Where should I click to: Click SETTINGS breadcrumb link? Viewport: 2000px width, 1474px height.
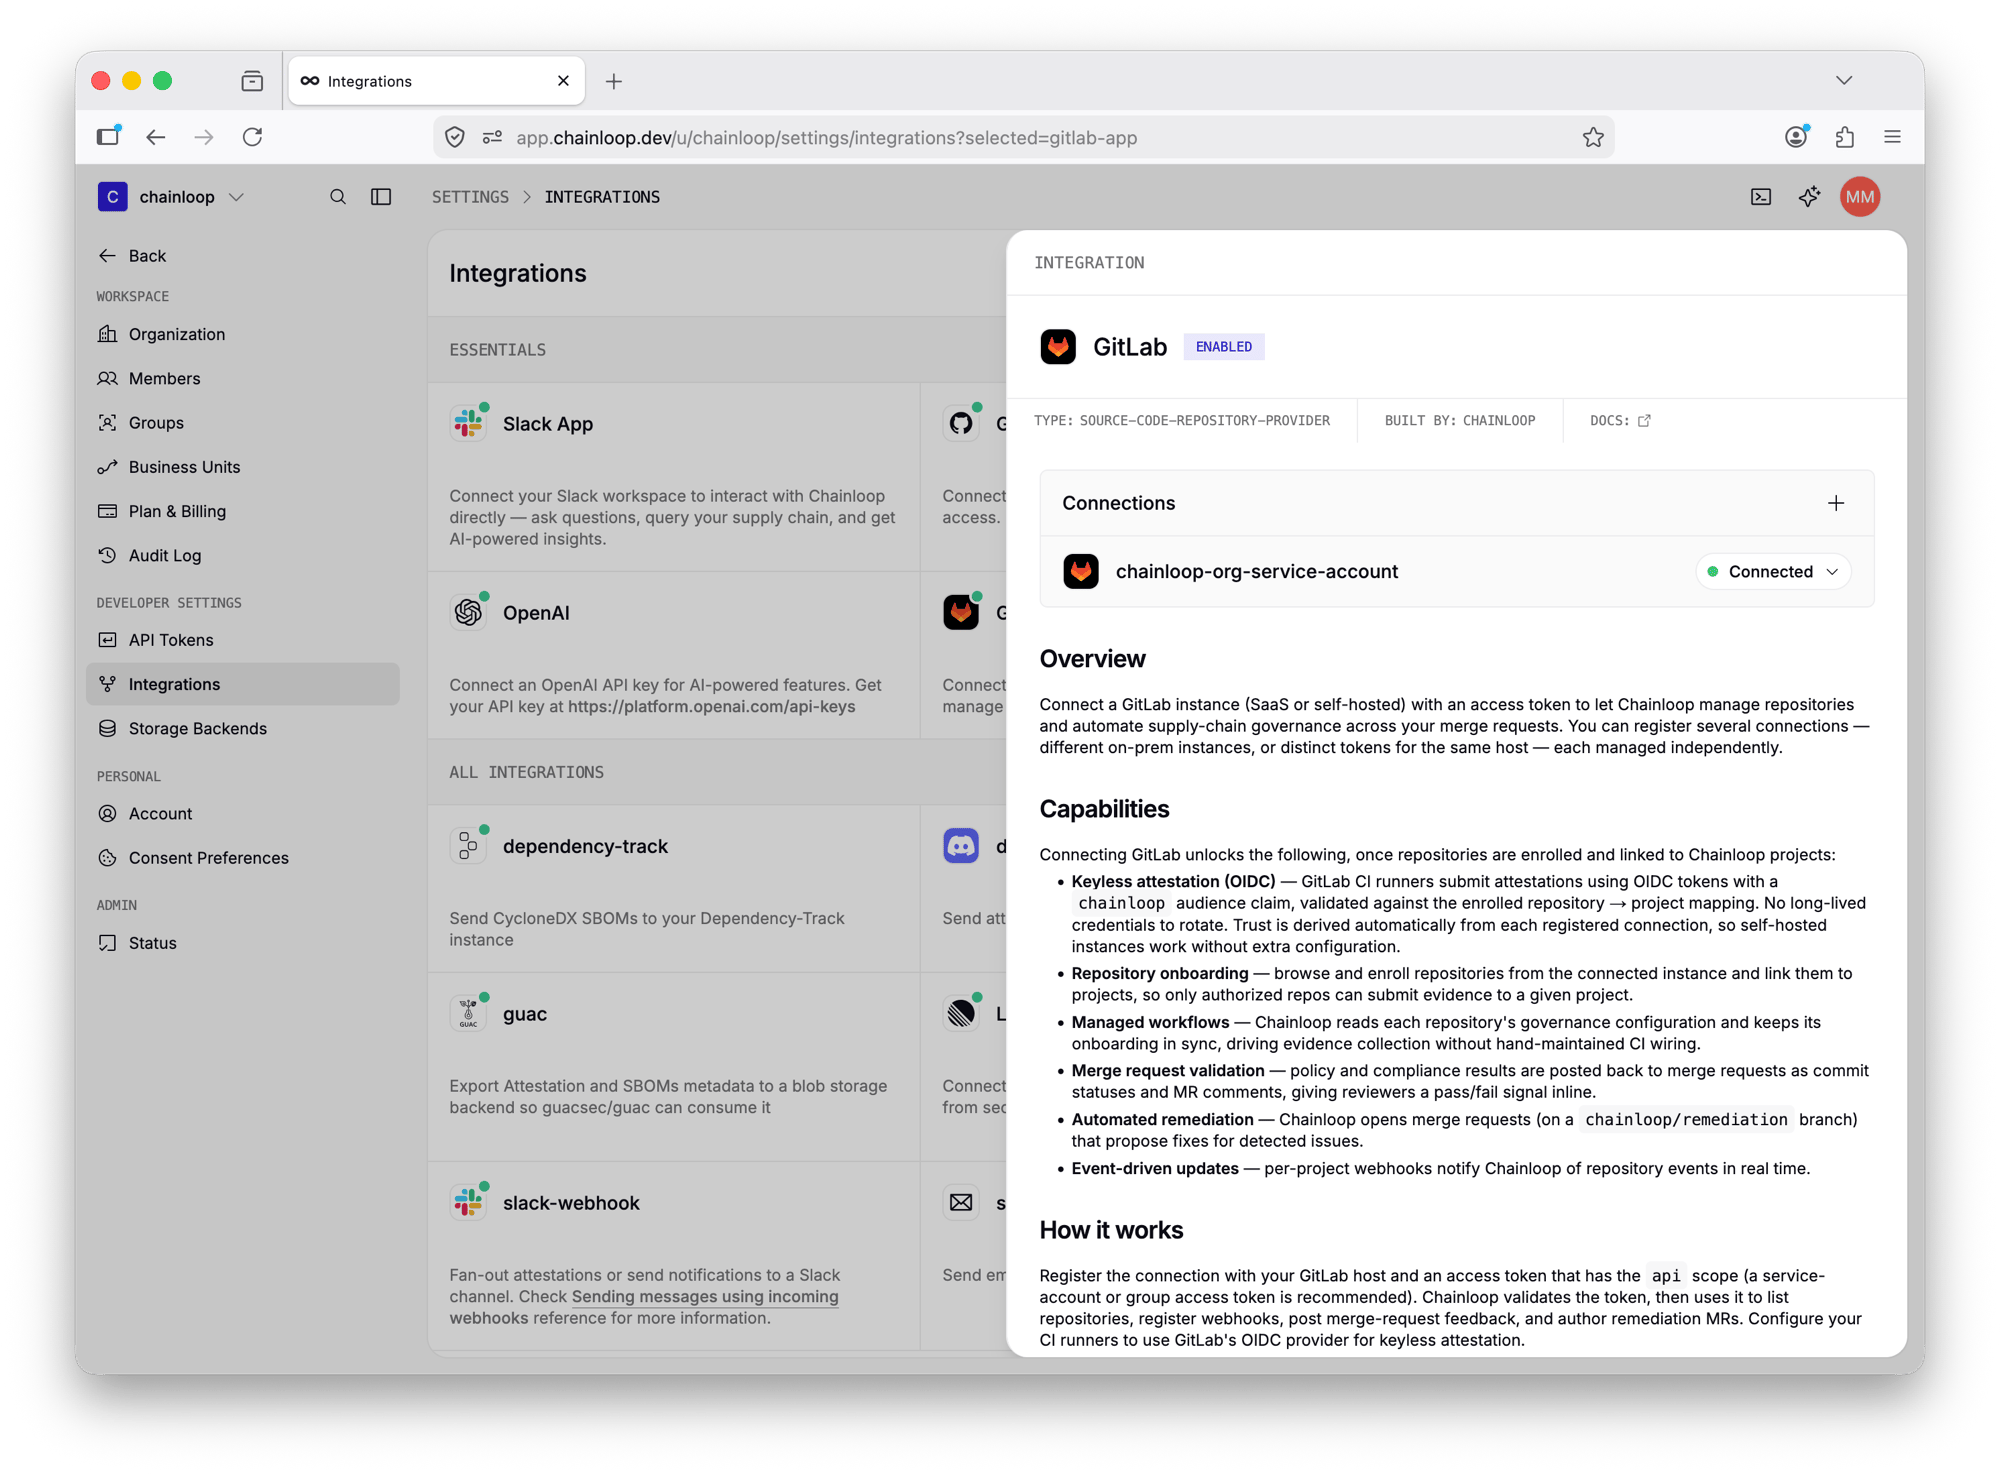(x=470, y=197)
